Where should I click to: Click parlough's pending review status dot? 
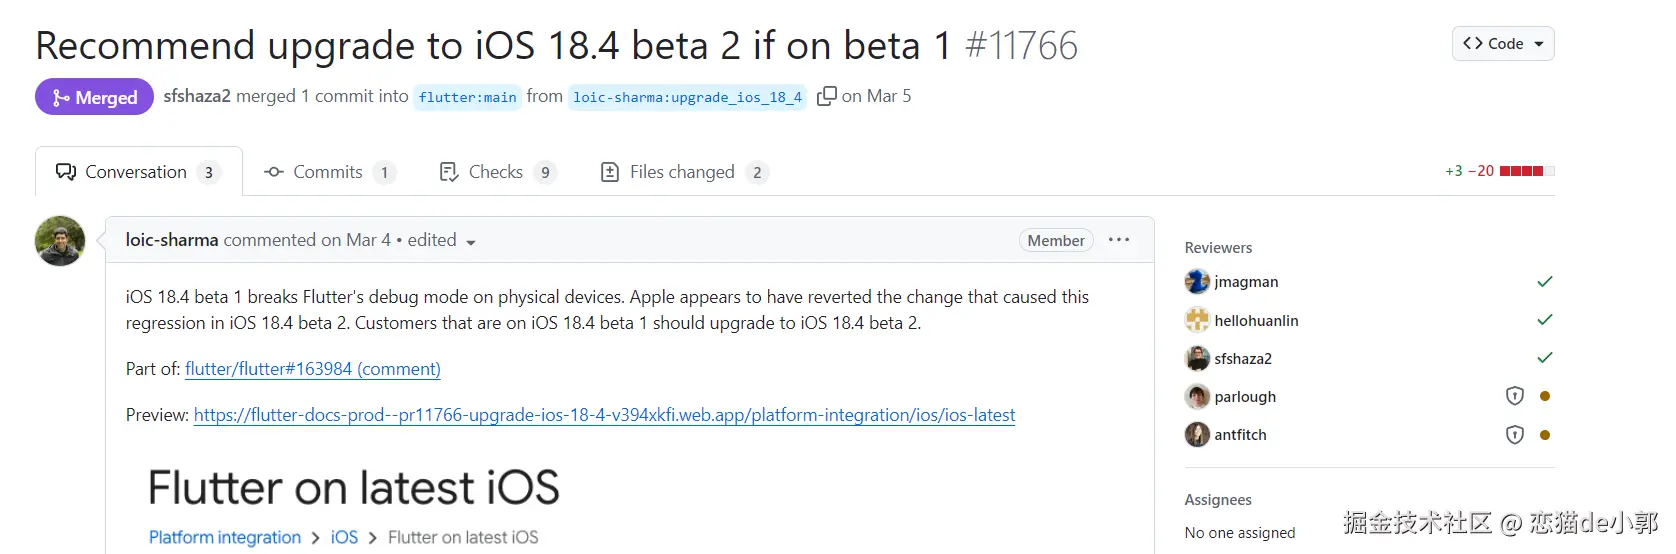1545,396
